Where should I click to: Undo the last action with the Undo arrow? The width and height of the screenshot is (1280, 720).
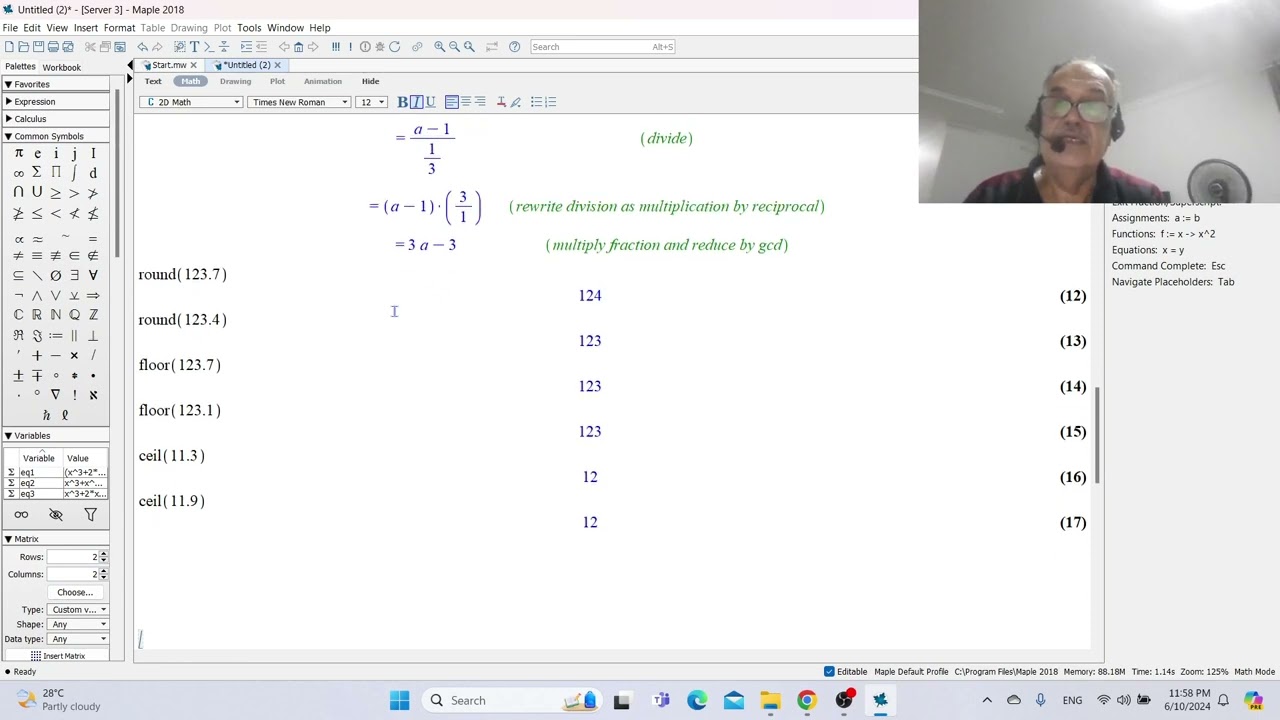point(142,46)
